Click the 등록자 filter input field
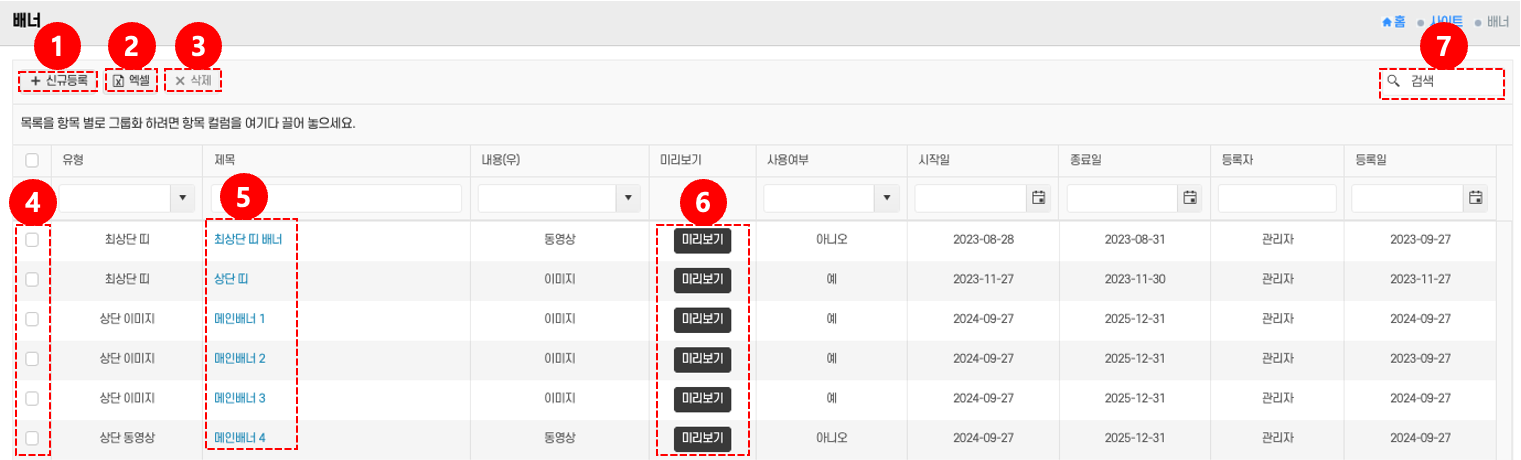The image size is (1521, 460). coord(1277,198)
